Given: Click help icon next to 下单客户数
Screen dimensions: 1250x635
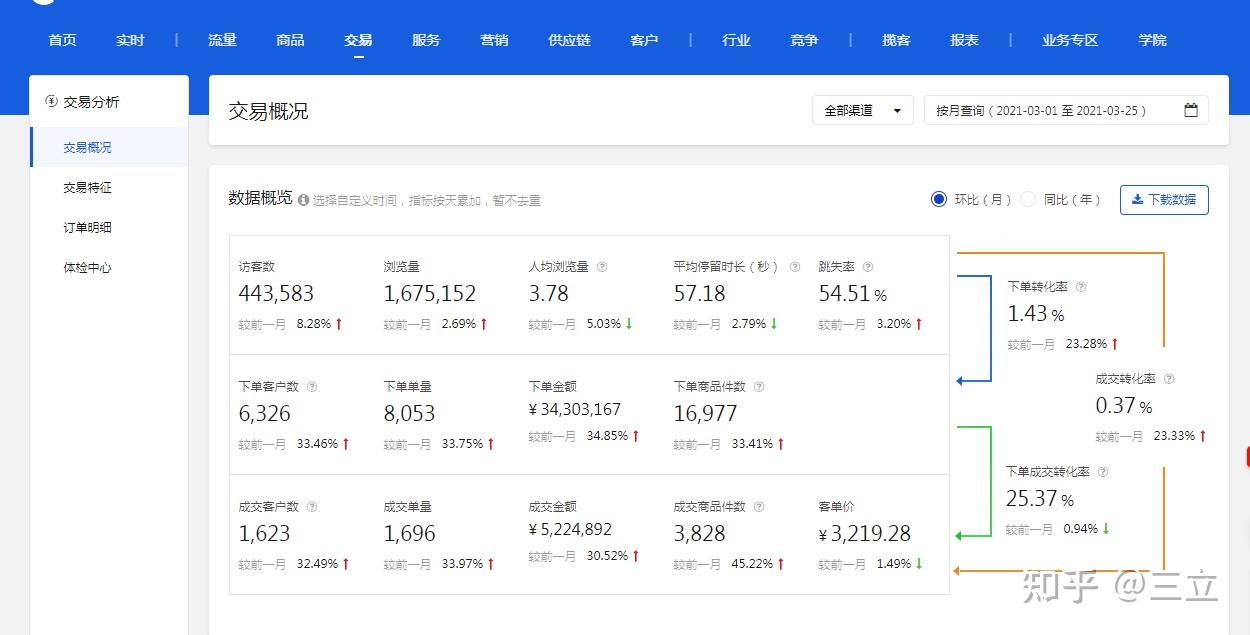Looking at the screenshot, I should point(312,387).
